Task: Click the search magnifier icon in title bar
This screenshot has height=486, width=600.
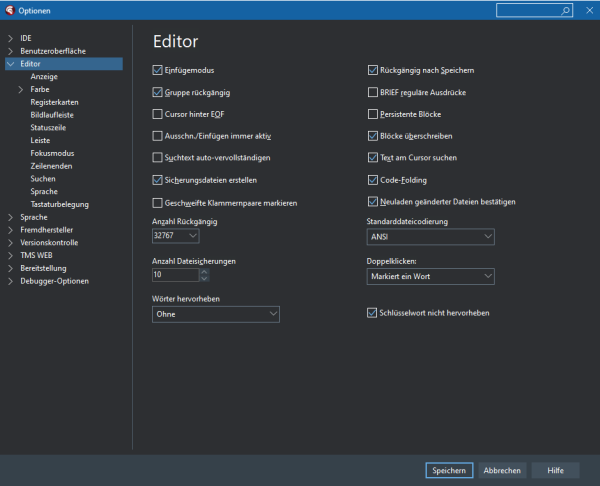Action: [x=568, y=10]
